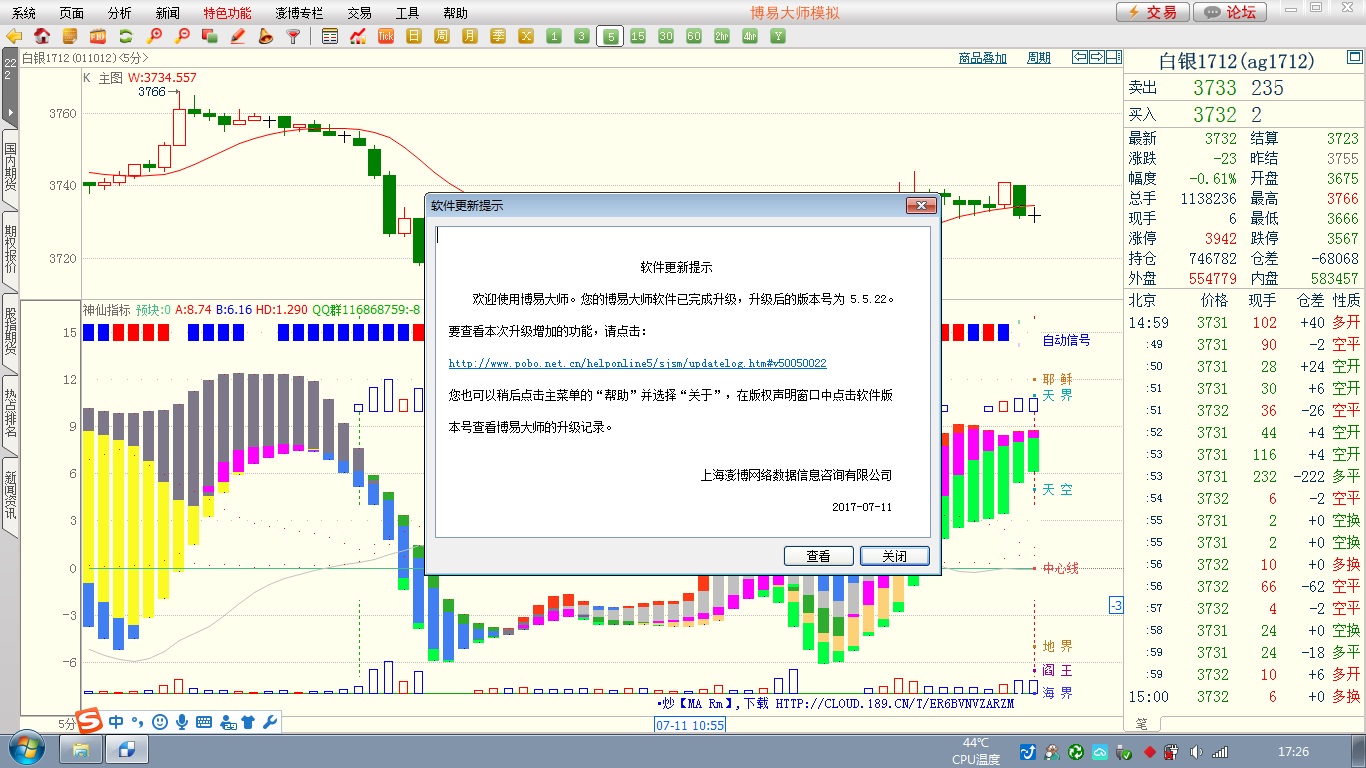Click the 关闭 button in update dialog
The height and width of the screenshot is (768, 1366).
point(894,556)
